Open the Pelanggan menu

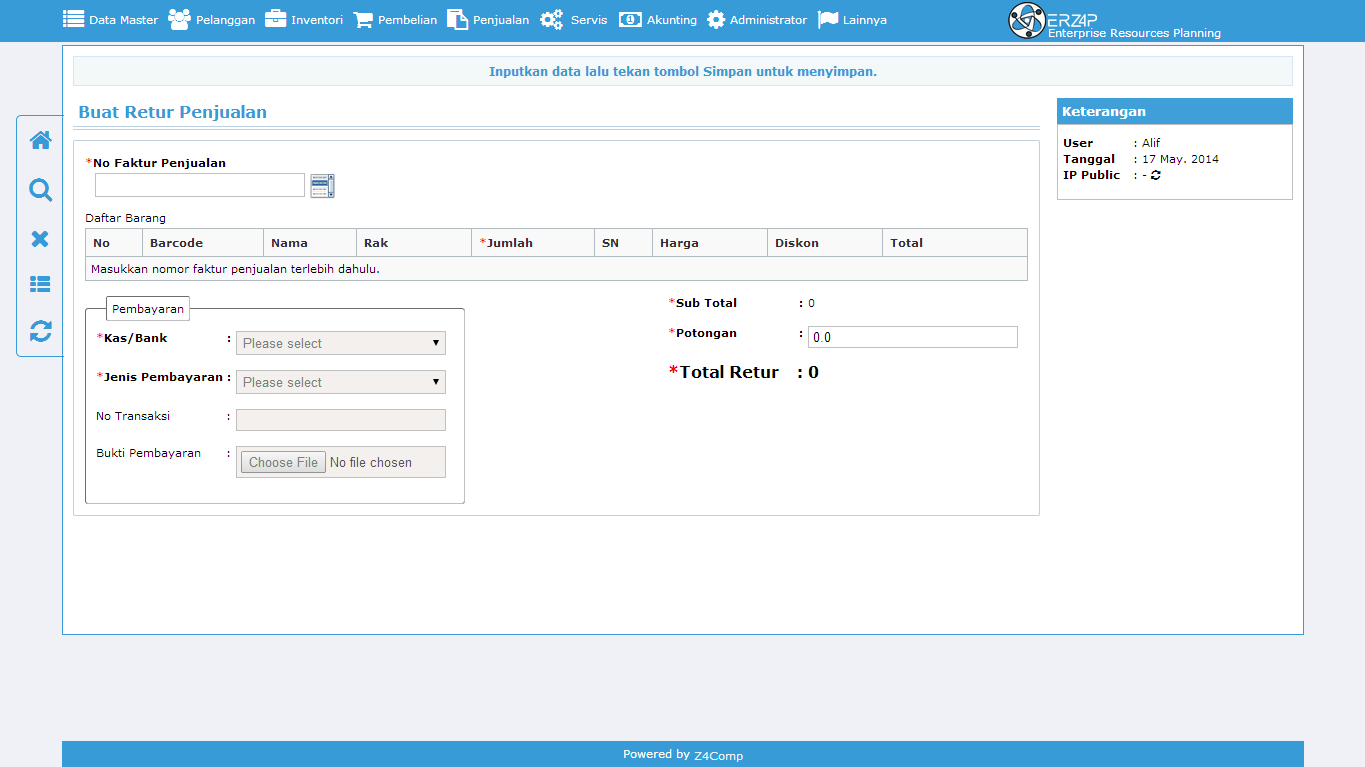coord(212,19)
